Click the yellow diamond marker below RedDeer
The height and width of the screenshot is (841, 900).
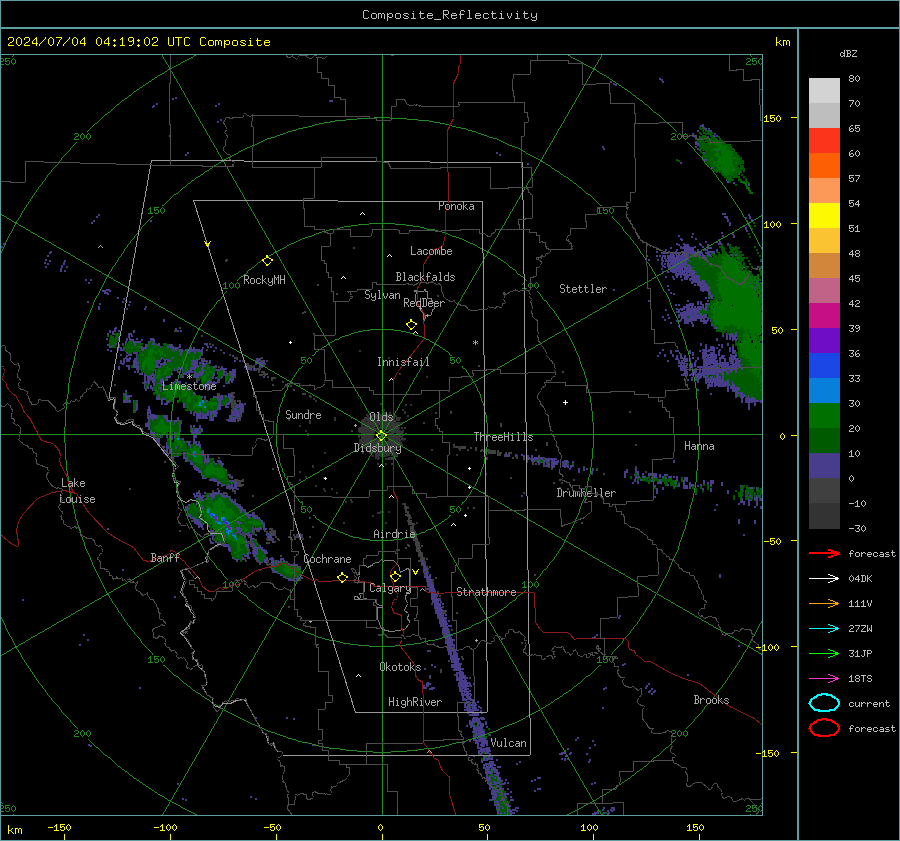coord(412,325)
